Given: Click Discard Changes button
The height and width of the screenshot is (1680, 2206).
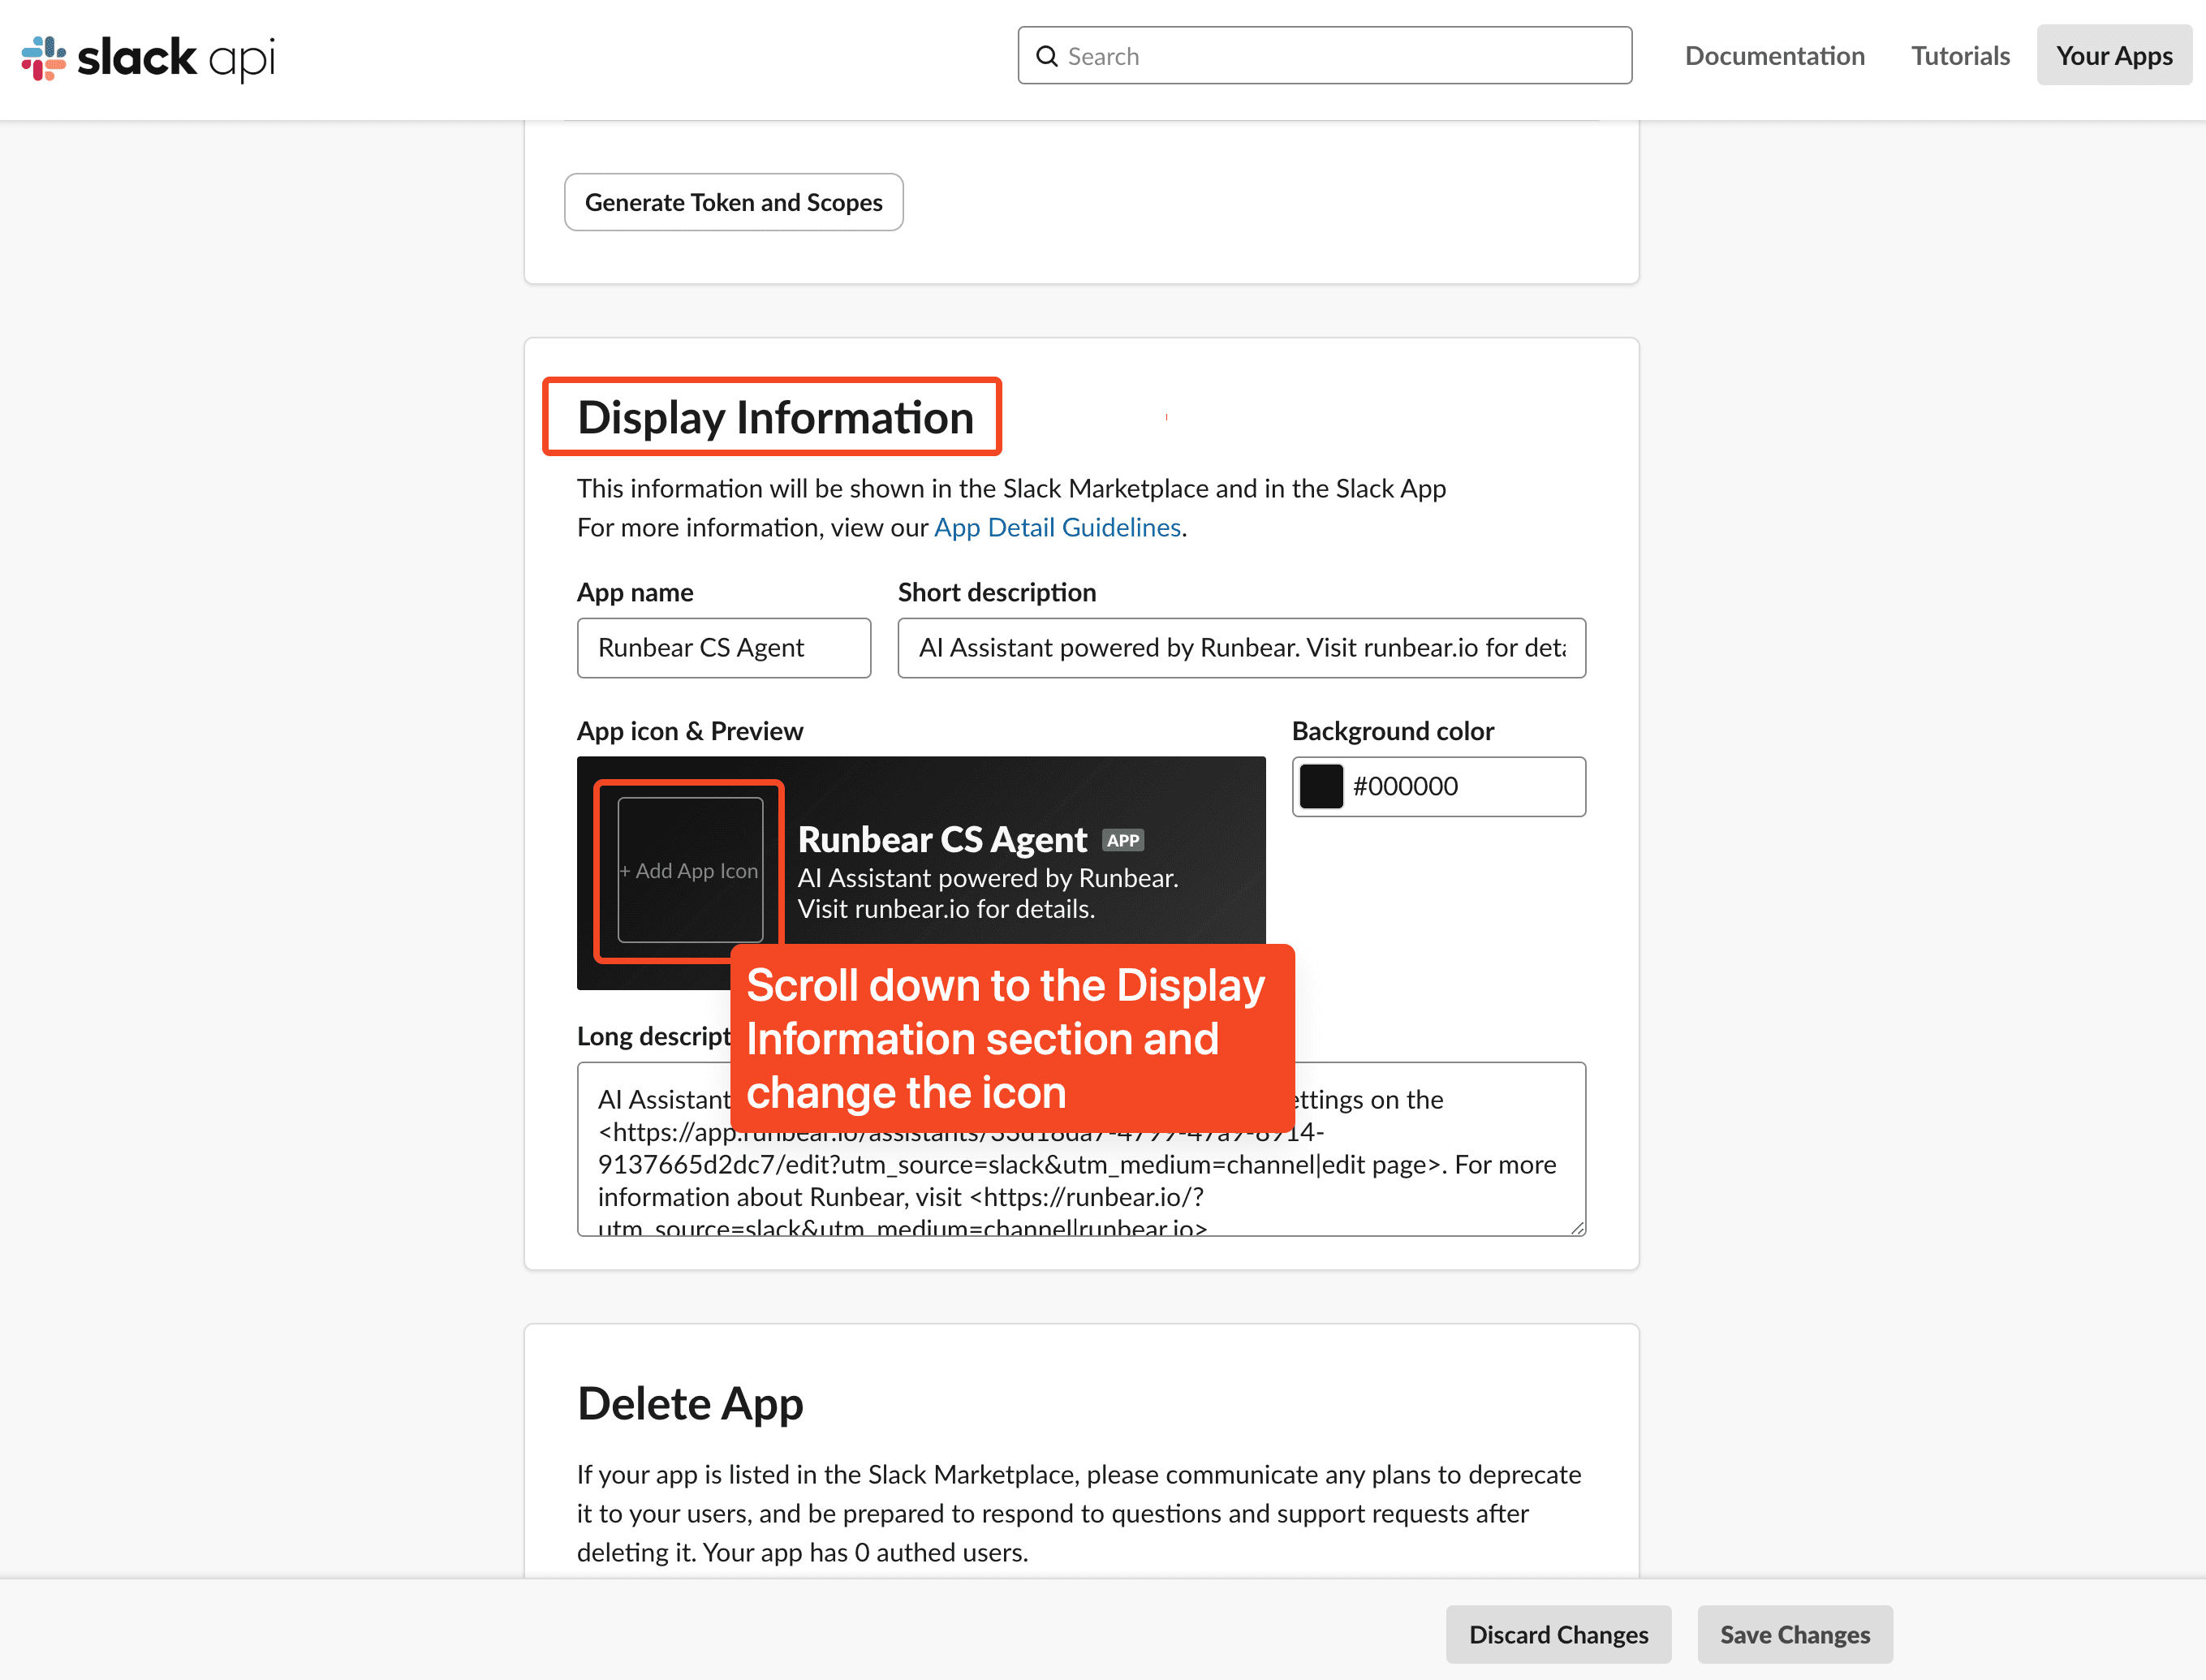Looking at the screenshot, I should click(1558, 1634).
